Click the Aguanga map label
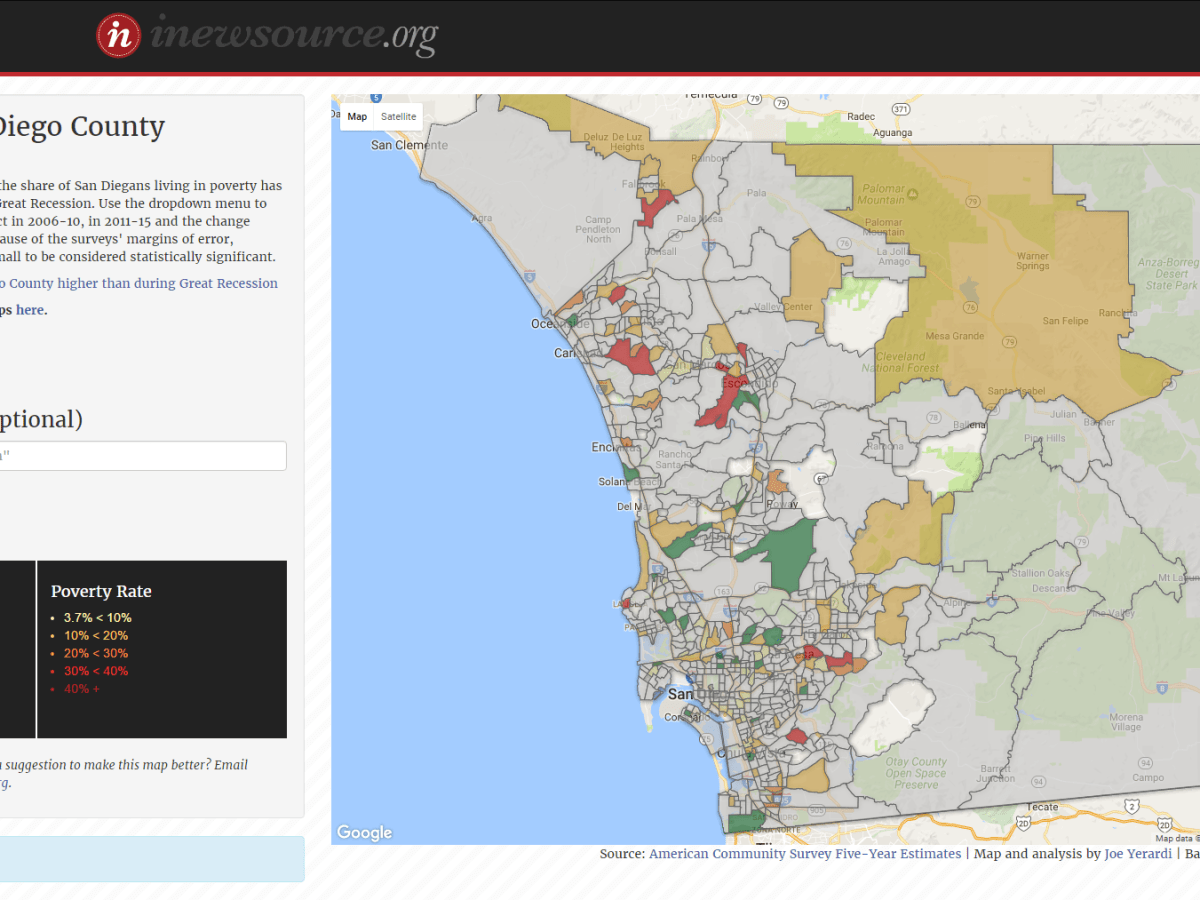Viewport: 1200px width, 900px height. click(x=892, y=132)
